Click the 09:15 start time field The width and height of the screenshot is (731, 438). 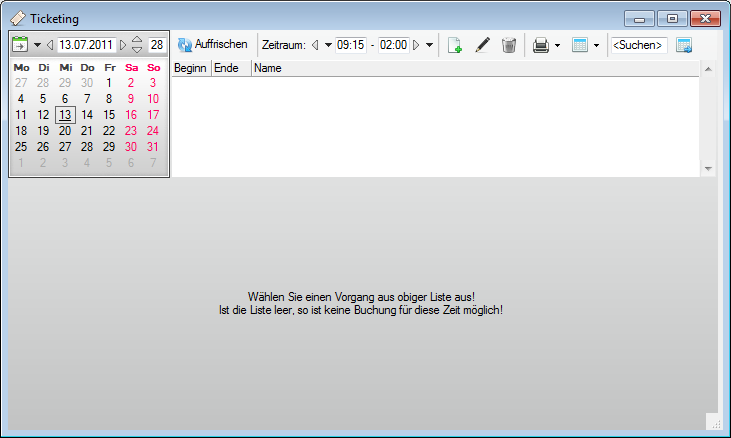point(350,45)
